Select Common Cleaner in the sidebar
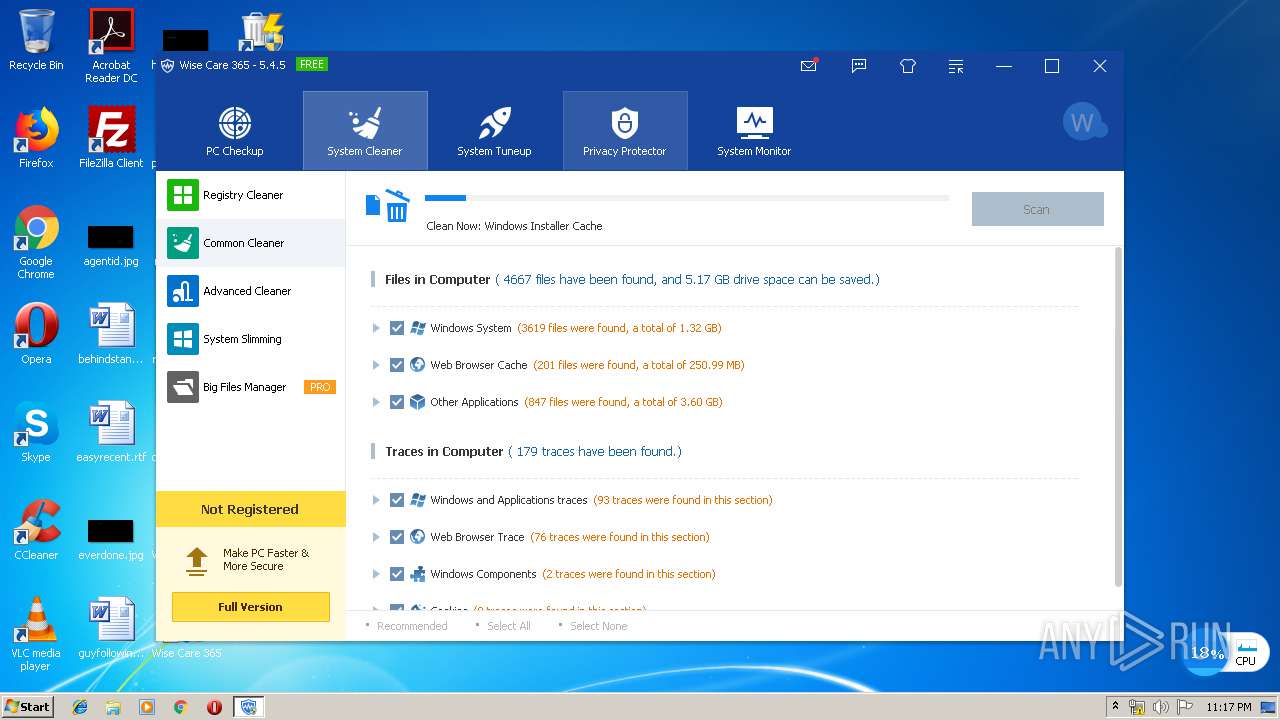The width and height of the screenshot is (1280, 720). pos(250,243)
